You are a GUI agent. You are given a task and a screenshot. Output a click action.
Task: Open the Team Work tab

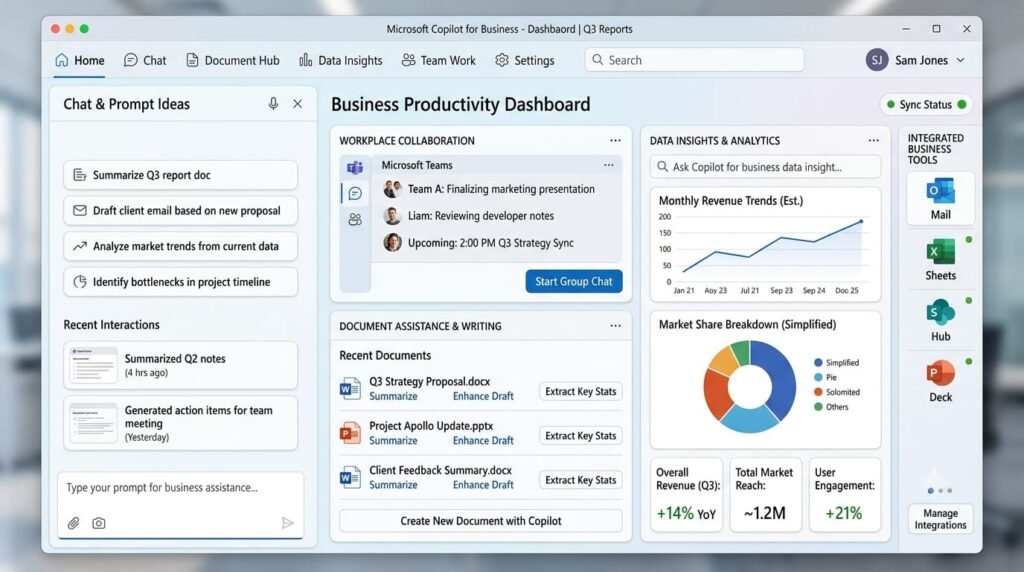(438, 60)
